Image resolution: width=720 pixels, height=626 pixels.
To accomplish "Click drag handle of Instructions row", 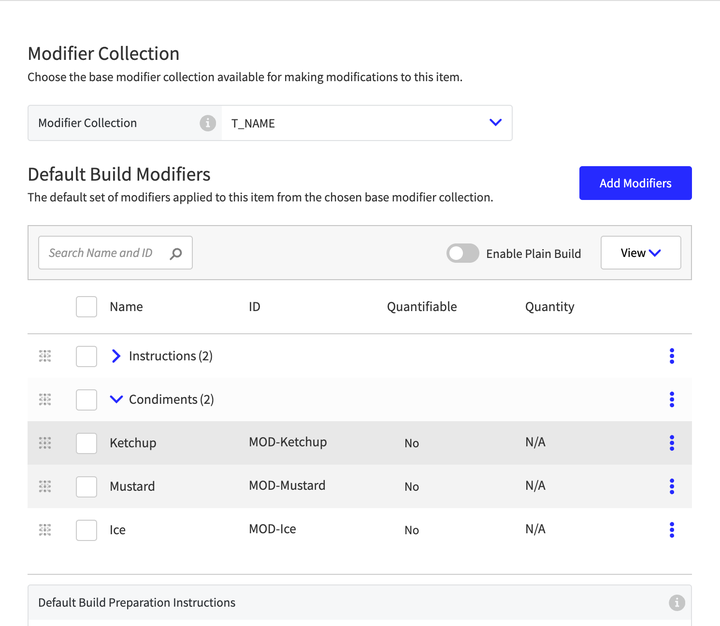I will coord(45,356).
